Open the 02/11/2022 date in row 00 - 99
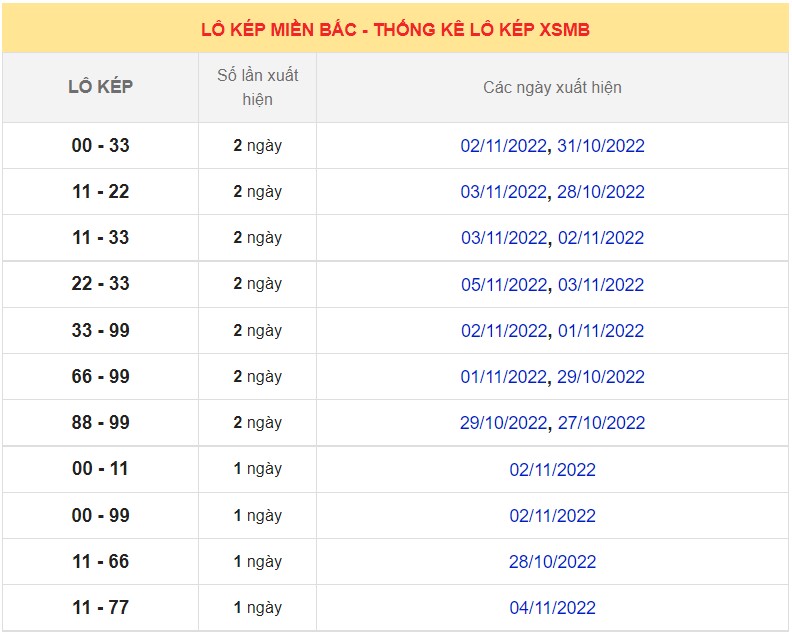792x633 pixels. (553, 516)
